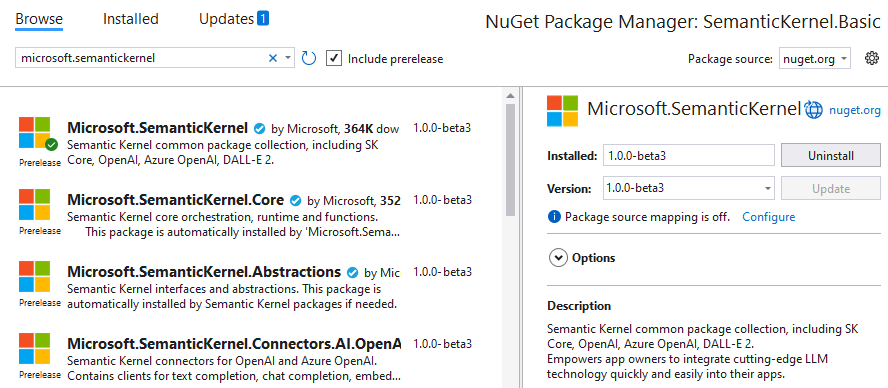Click the disabled Update button
888x388 pixels.
click(x=831, y=189)
